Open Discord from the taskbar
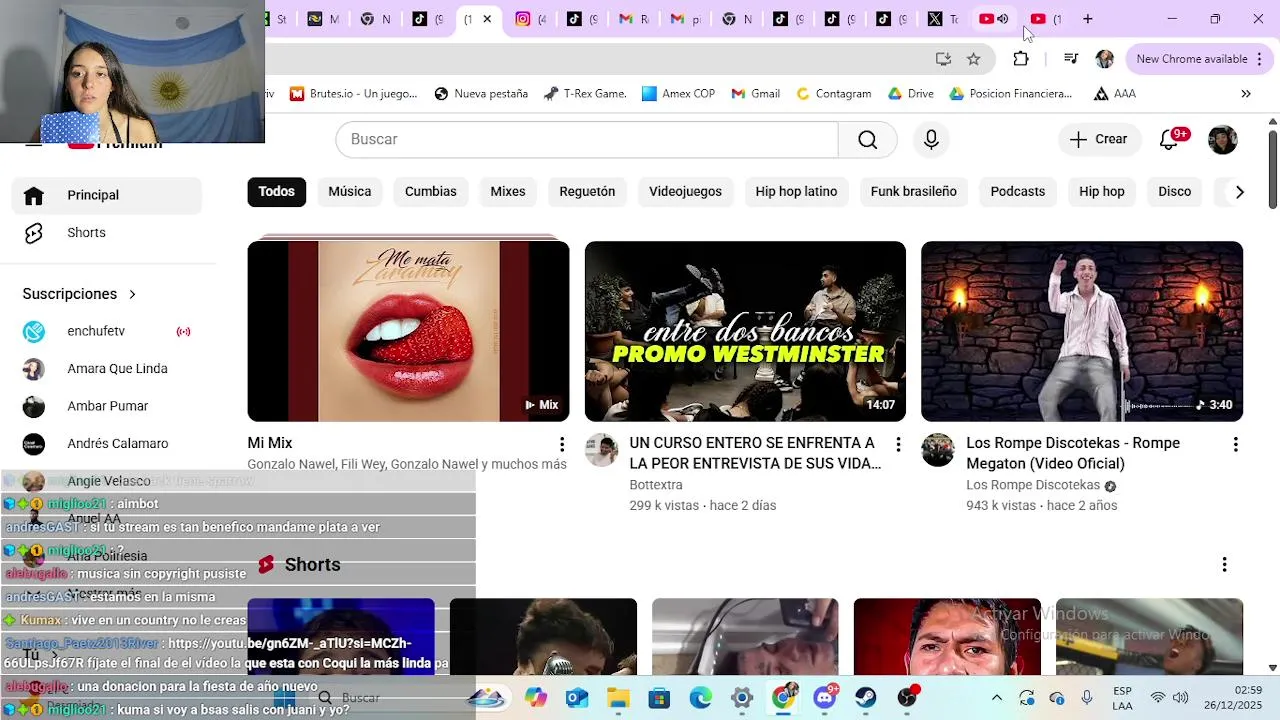This screenshot has height=720, width=1280. (825, 698)
